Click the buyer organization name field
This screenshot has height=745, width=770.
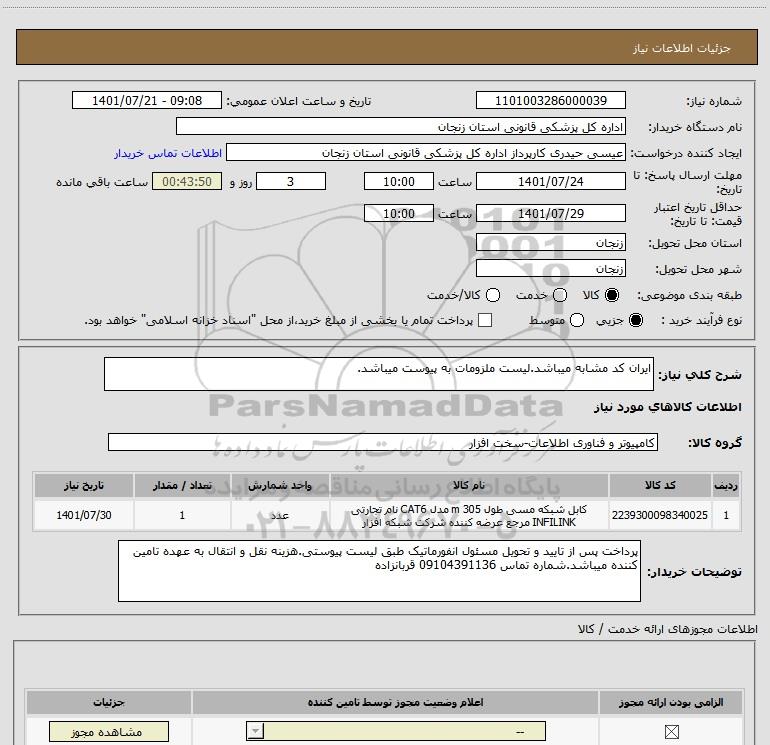coord(401,126)
